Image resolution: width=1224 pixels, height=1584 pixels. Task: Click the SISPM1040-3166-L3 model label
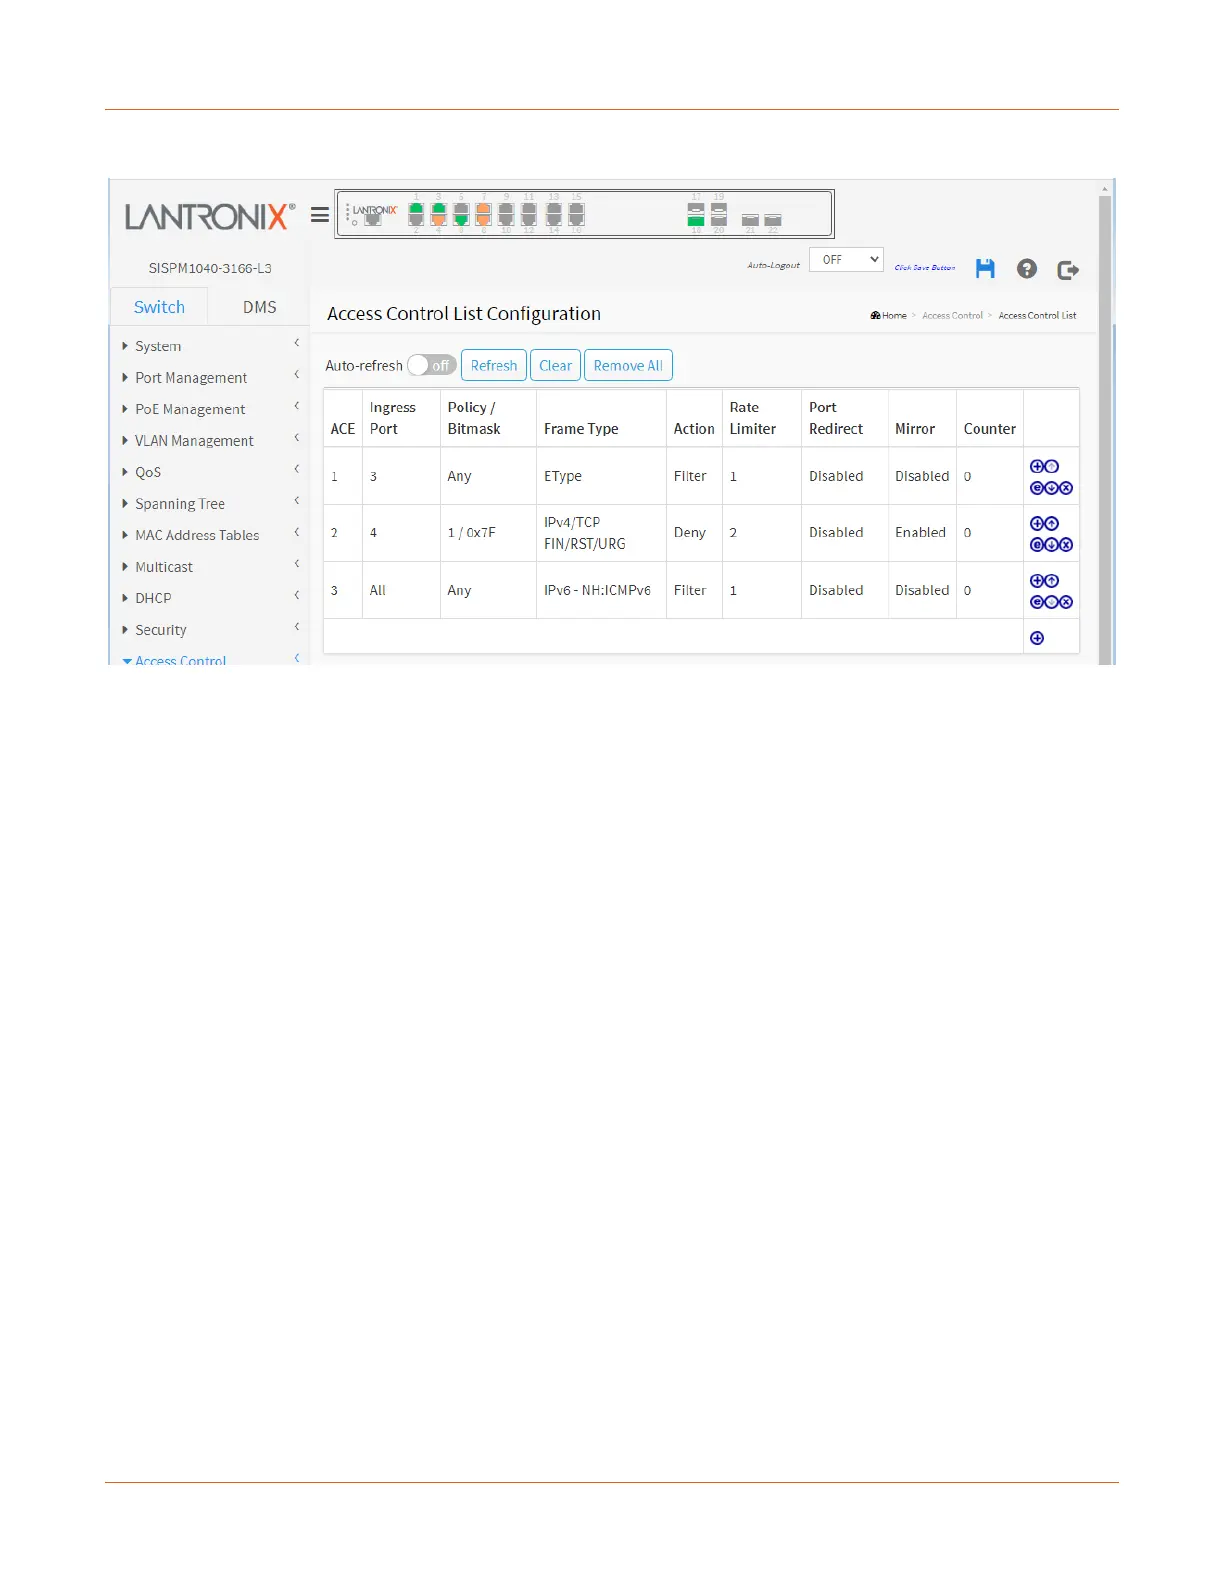tap(210, 268)
